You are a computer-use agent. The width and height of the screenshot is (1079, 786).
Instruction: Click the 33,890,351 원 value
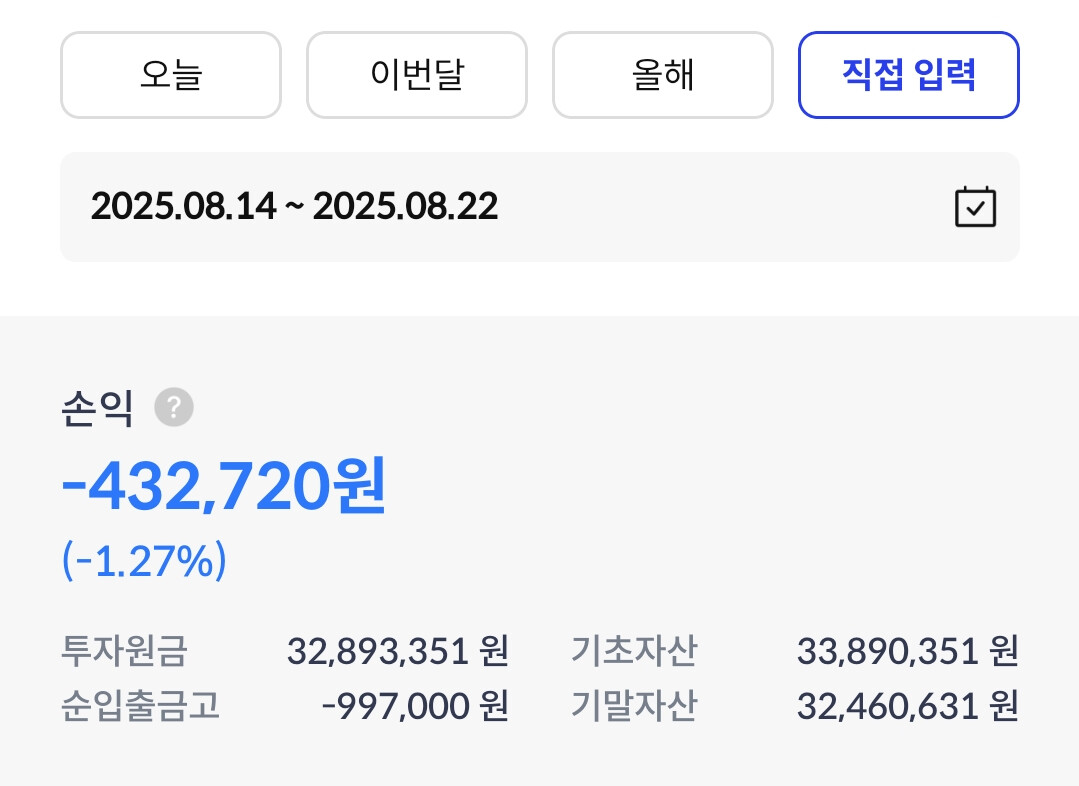coord(907,652)
